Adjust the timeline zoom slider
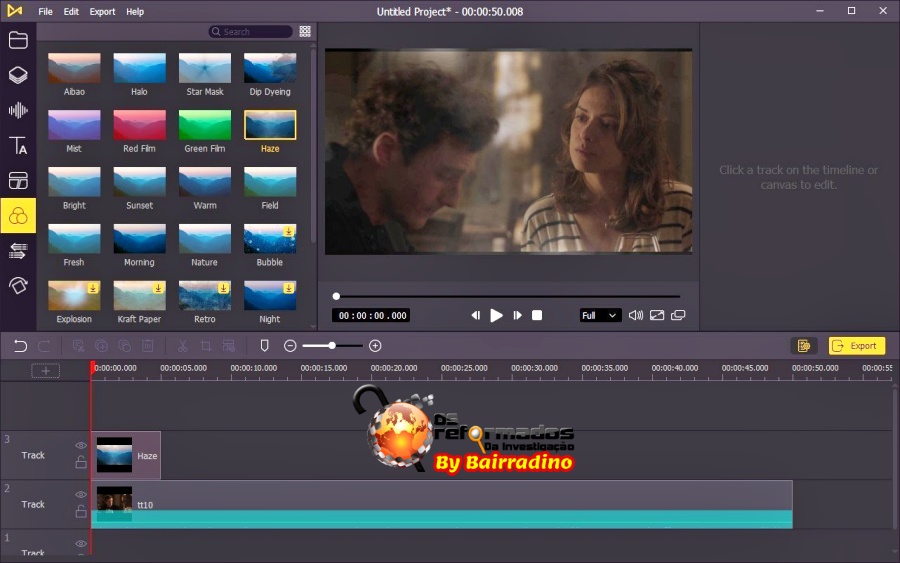Viewport: 900px width, 563px height. pyautogui.click(x=332, y=346)
